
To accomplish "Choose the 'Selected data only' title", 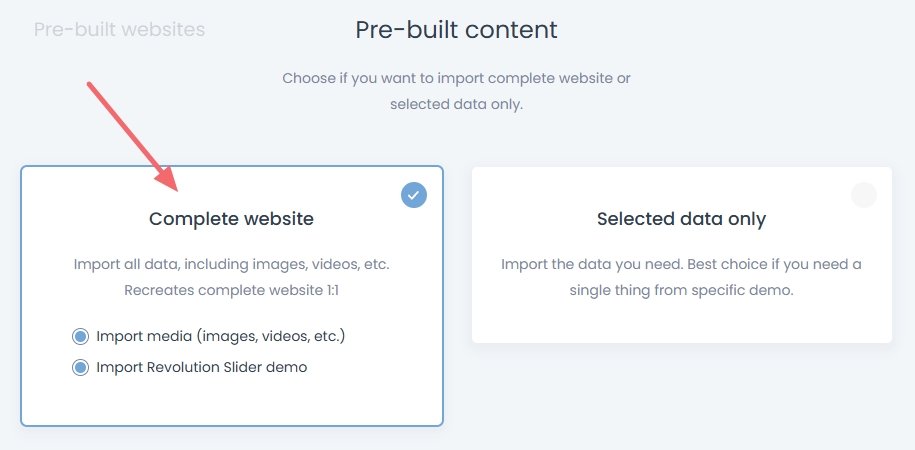I will [681, 218].
